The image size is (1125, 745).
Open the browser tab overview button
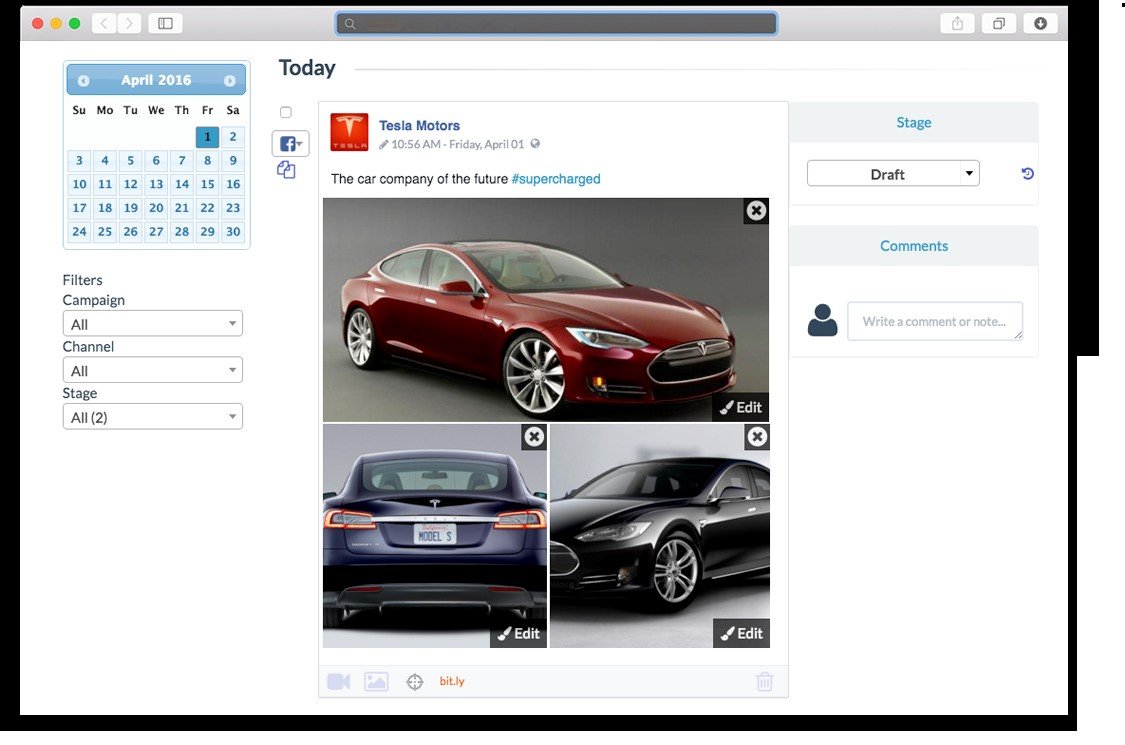click(x=999, y=23)
